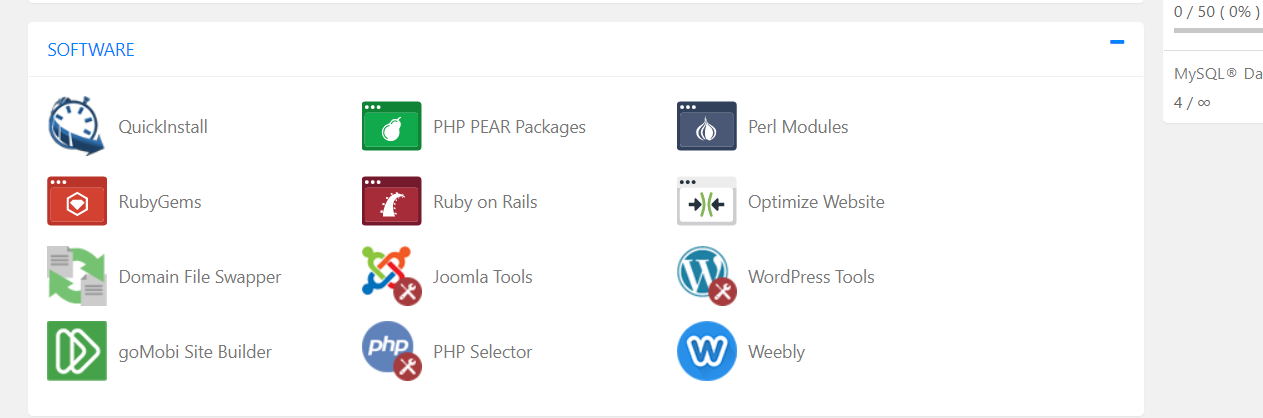Collapse the Software section with minus button

click(x=1117, y=42)
